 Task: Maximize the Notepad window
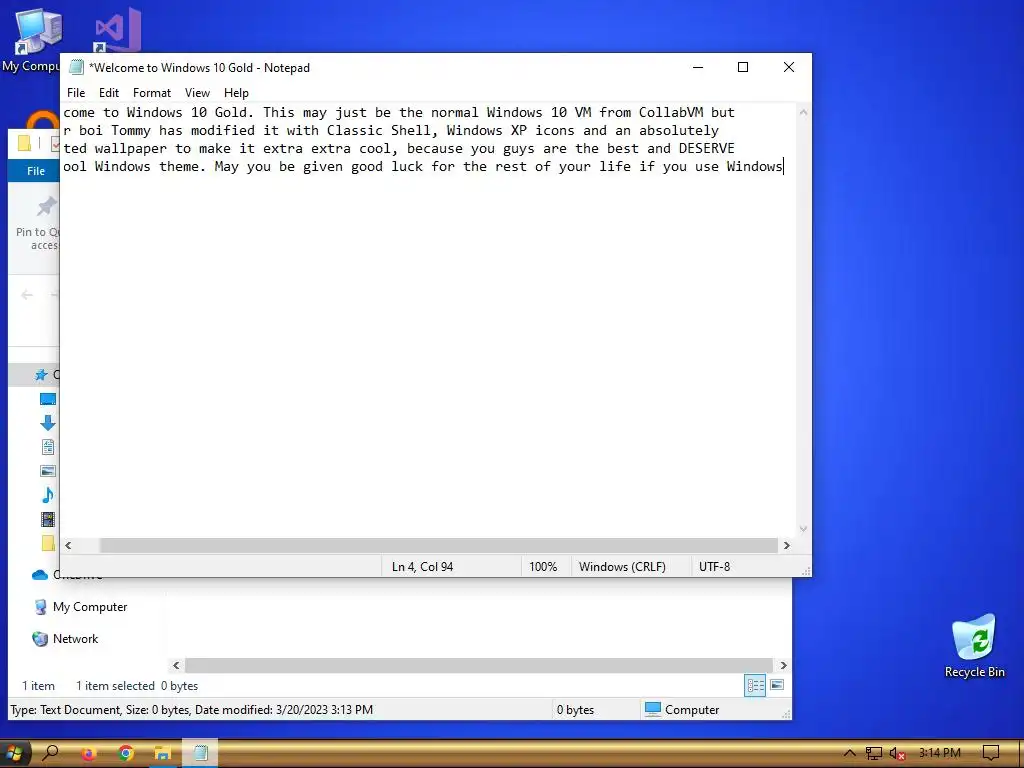click(743, 67)
